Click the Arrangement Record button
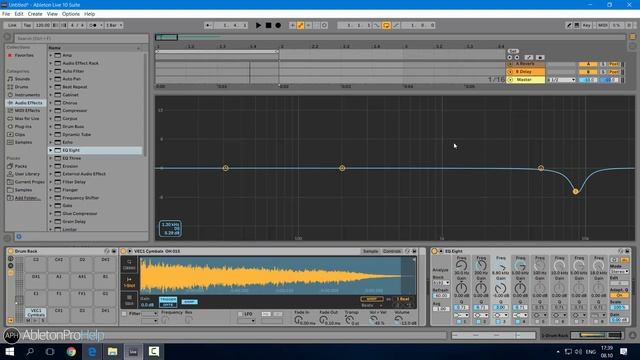The width and height of the screenshot is (640, 360). tap(278, 25)
